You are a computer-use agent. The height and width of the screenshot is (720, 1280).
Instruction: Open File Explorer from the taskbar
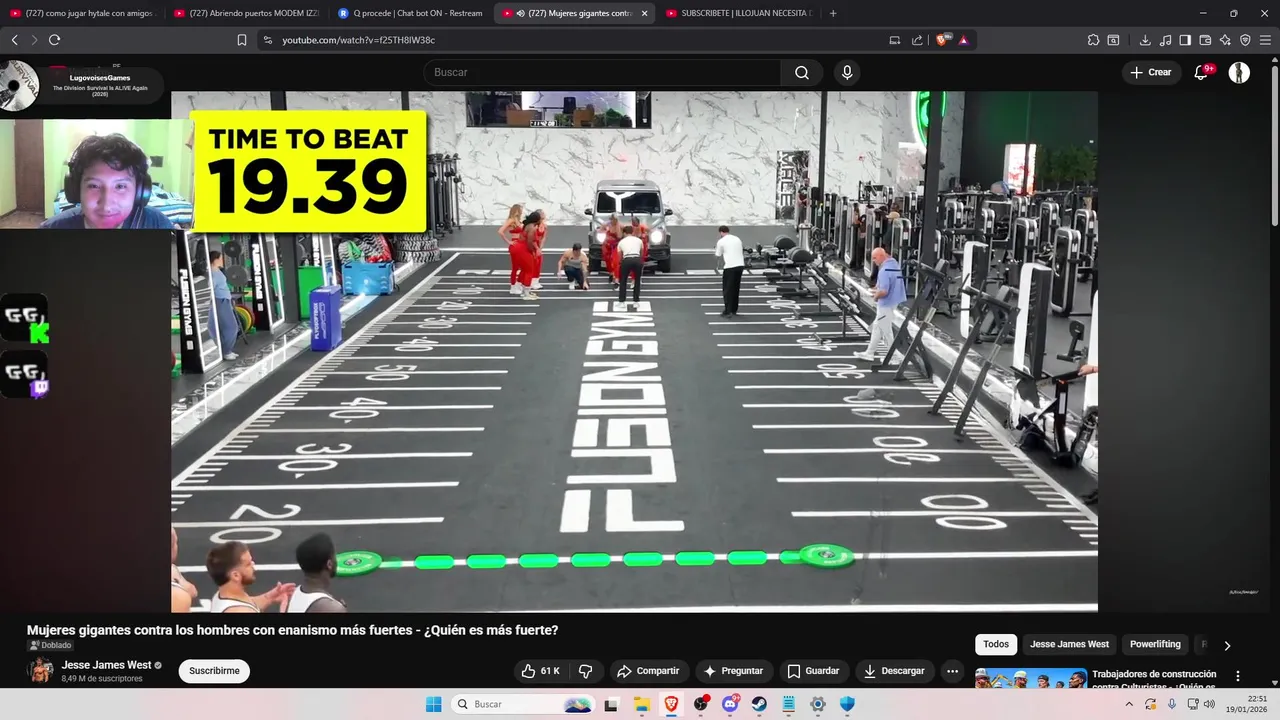(642, 704)
